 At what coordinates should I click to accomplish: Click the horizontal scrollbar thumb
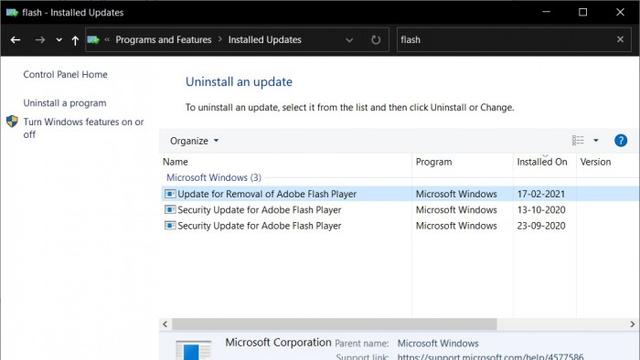click(x=334, y=324)
